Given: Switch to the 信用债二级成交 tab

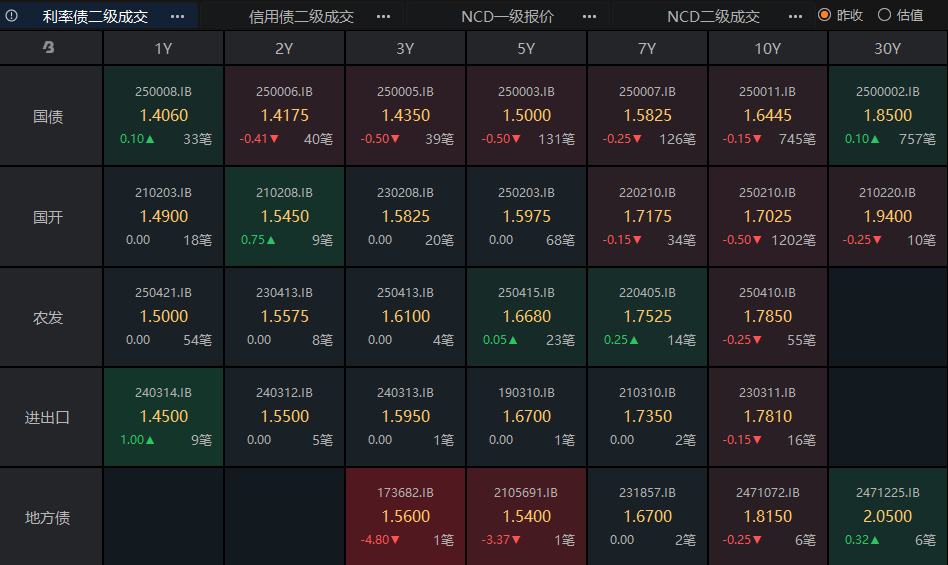Looking at the screenshot, I should [x=301, y=16].
